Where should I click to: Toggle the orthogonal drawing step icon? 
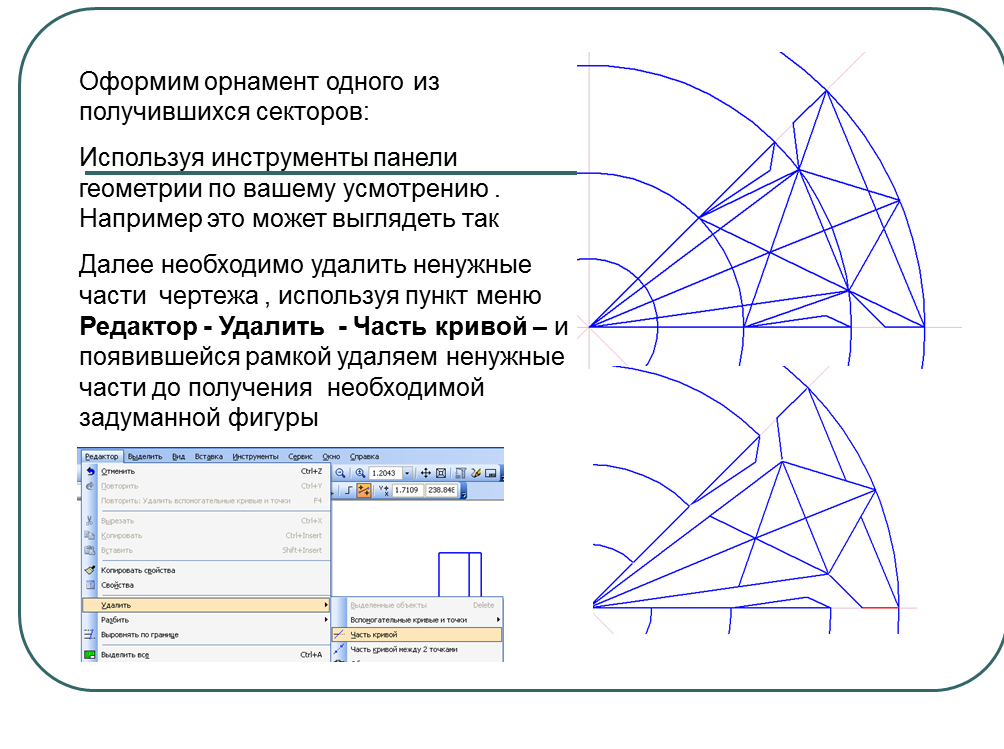[348, 490]
